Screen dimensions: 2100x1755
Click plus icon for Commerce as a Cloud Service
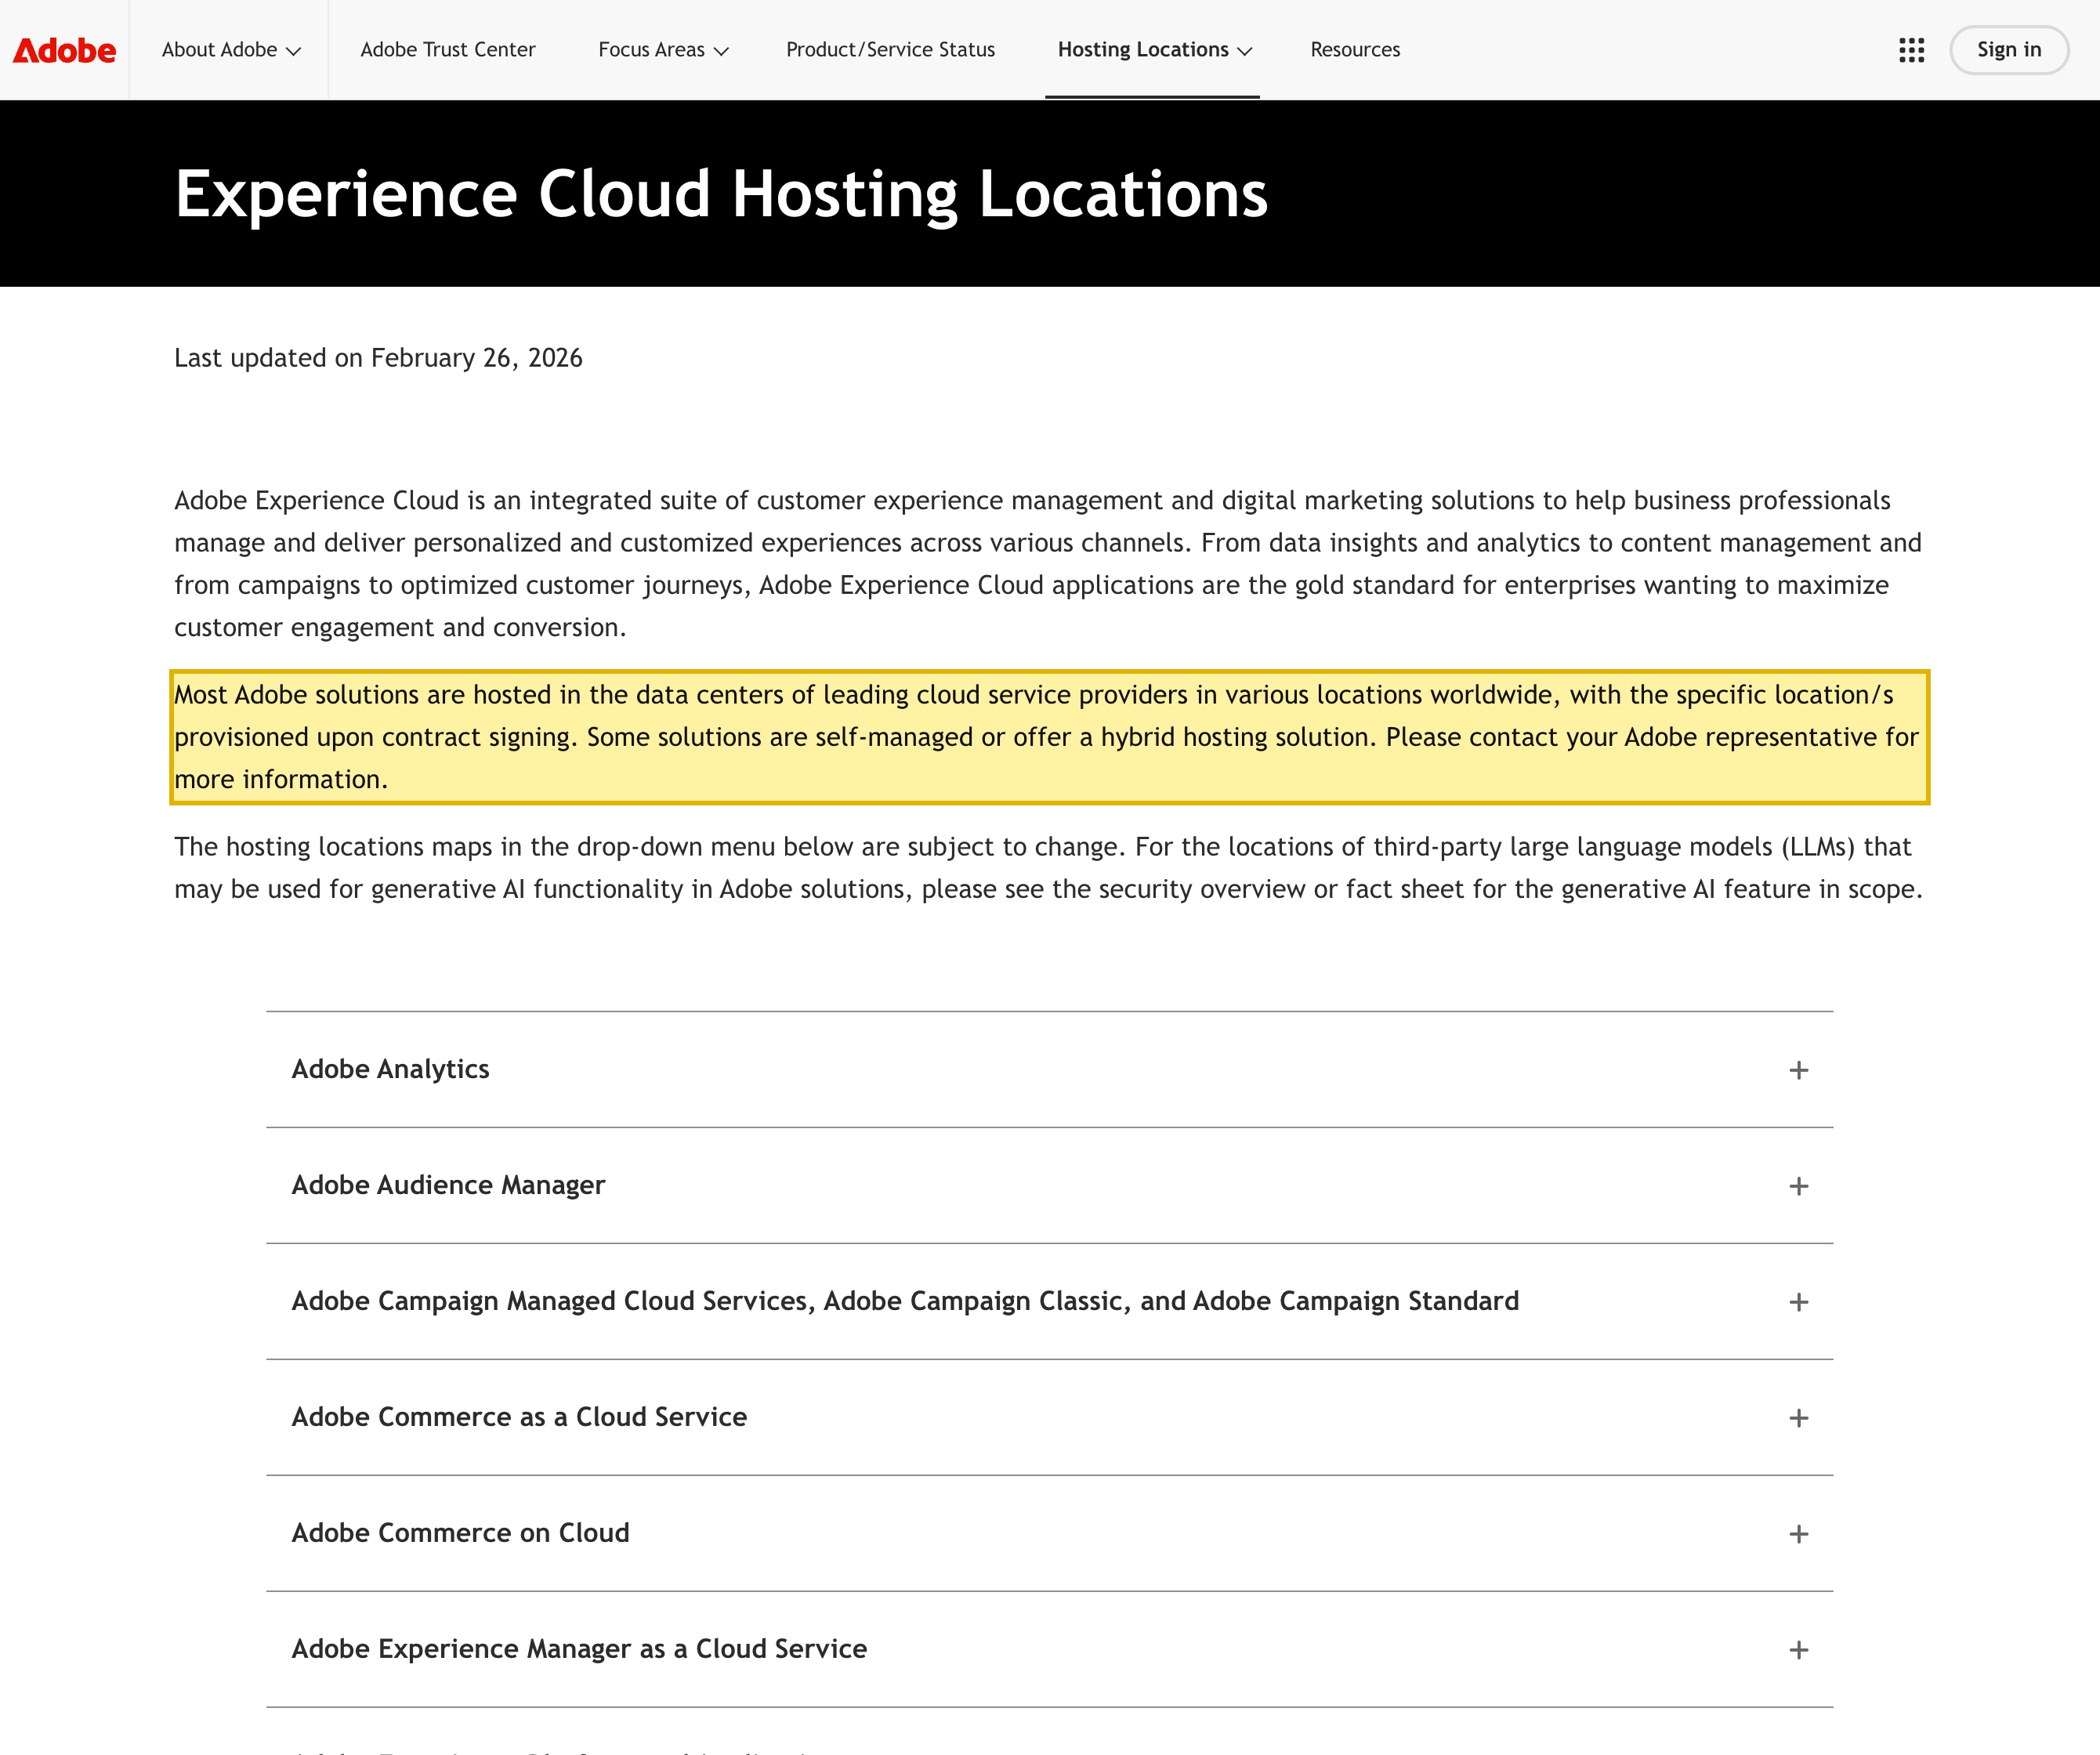tap(1798, 1418)
